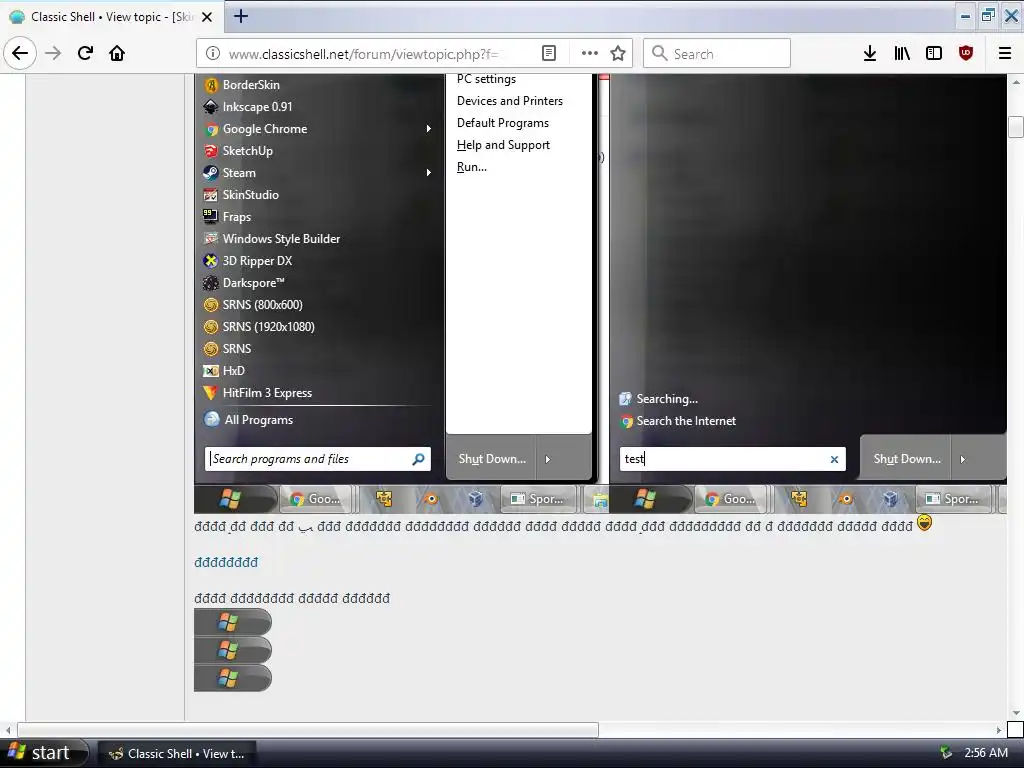
Task: Click the Searching... result row
Action: point(659,399)
